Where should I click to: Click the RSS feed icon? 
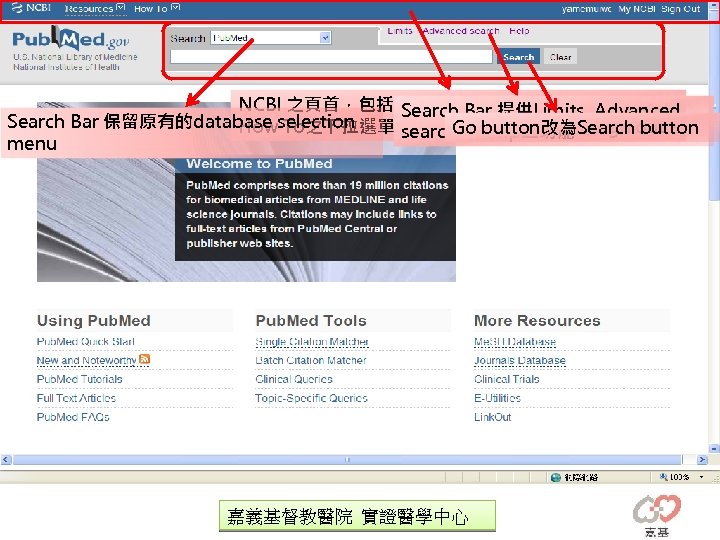[x=144, y=359]
